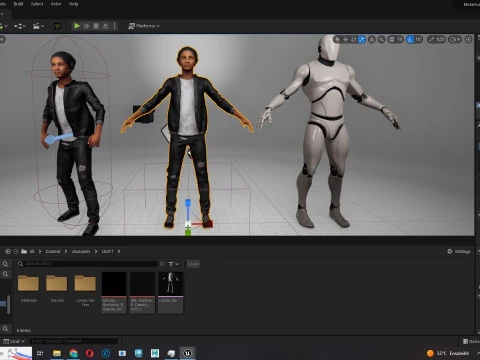Screen dimensions: 480x360
Task: Click viewport layout maximize icon
Action: tap(468, 40)
